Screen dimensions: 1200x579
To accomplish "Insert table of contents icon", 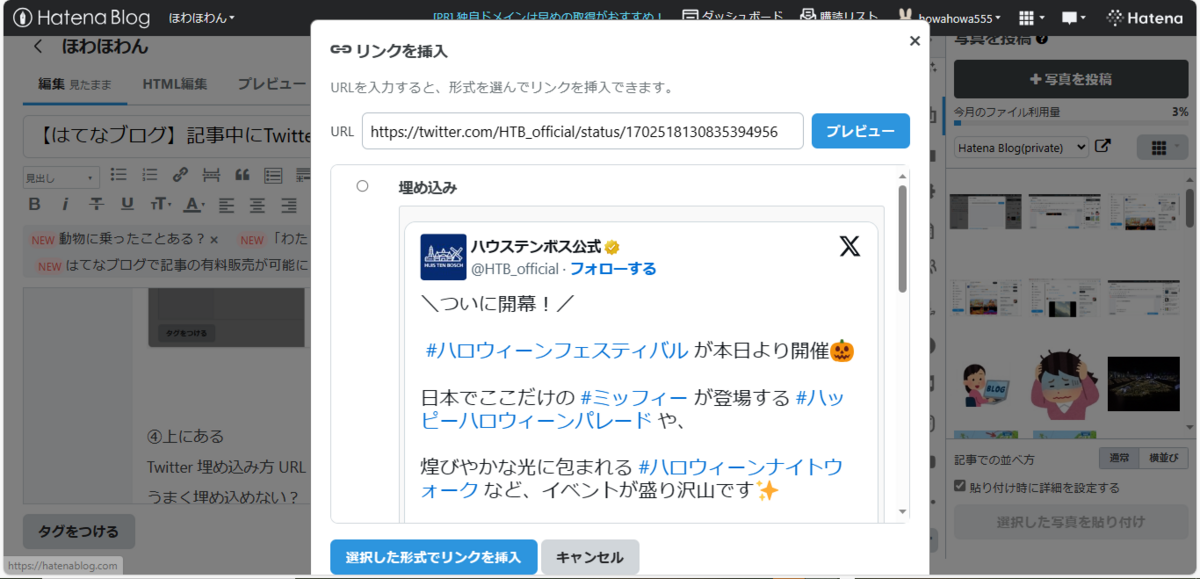I will point(273,175).
